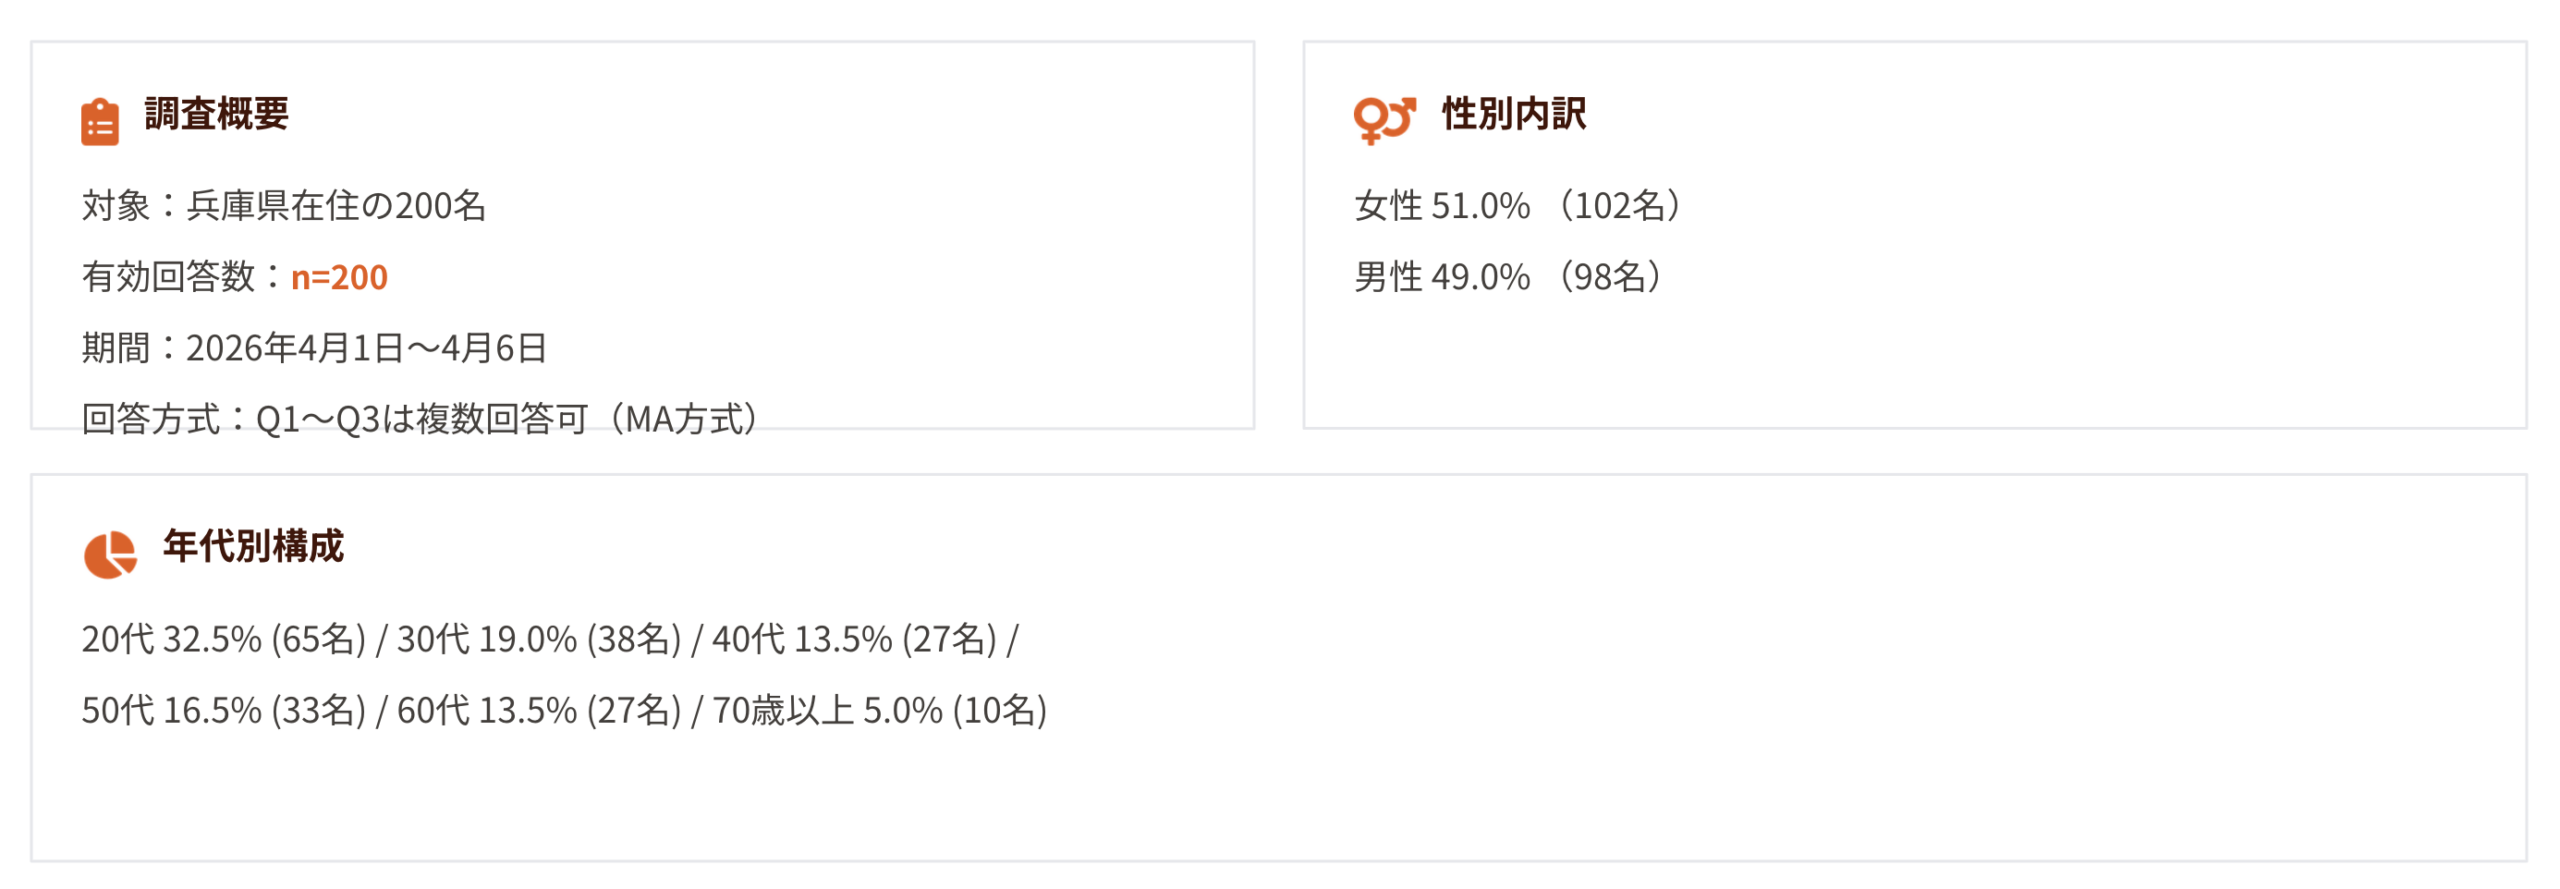2560x889 pixels.
Task: Click the orange n=200 value
Action: [x=339, y=277]
